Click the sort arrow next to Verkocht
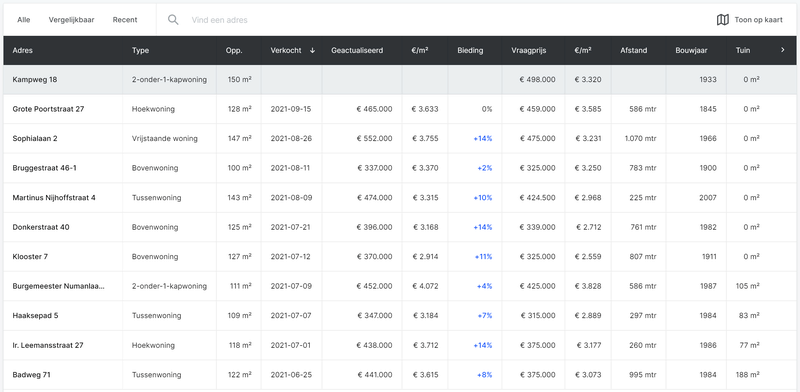Viewport: 800px width, 392px height. [x=312, y=50]
